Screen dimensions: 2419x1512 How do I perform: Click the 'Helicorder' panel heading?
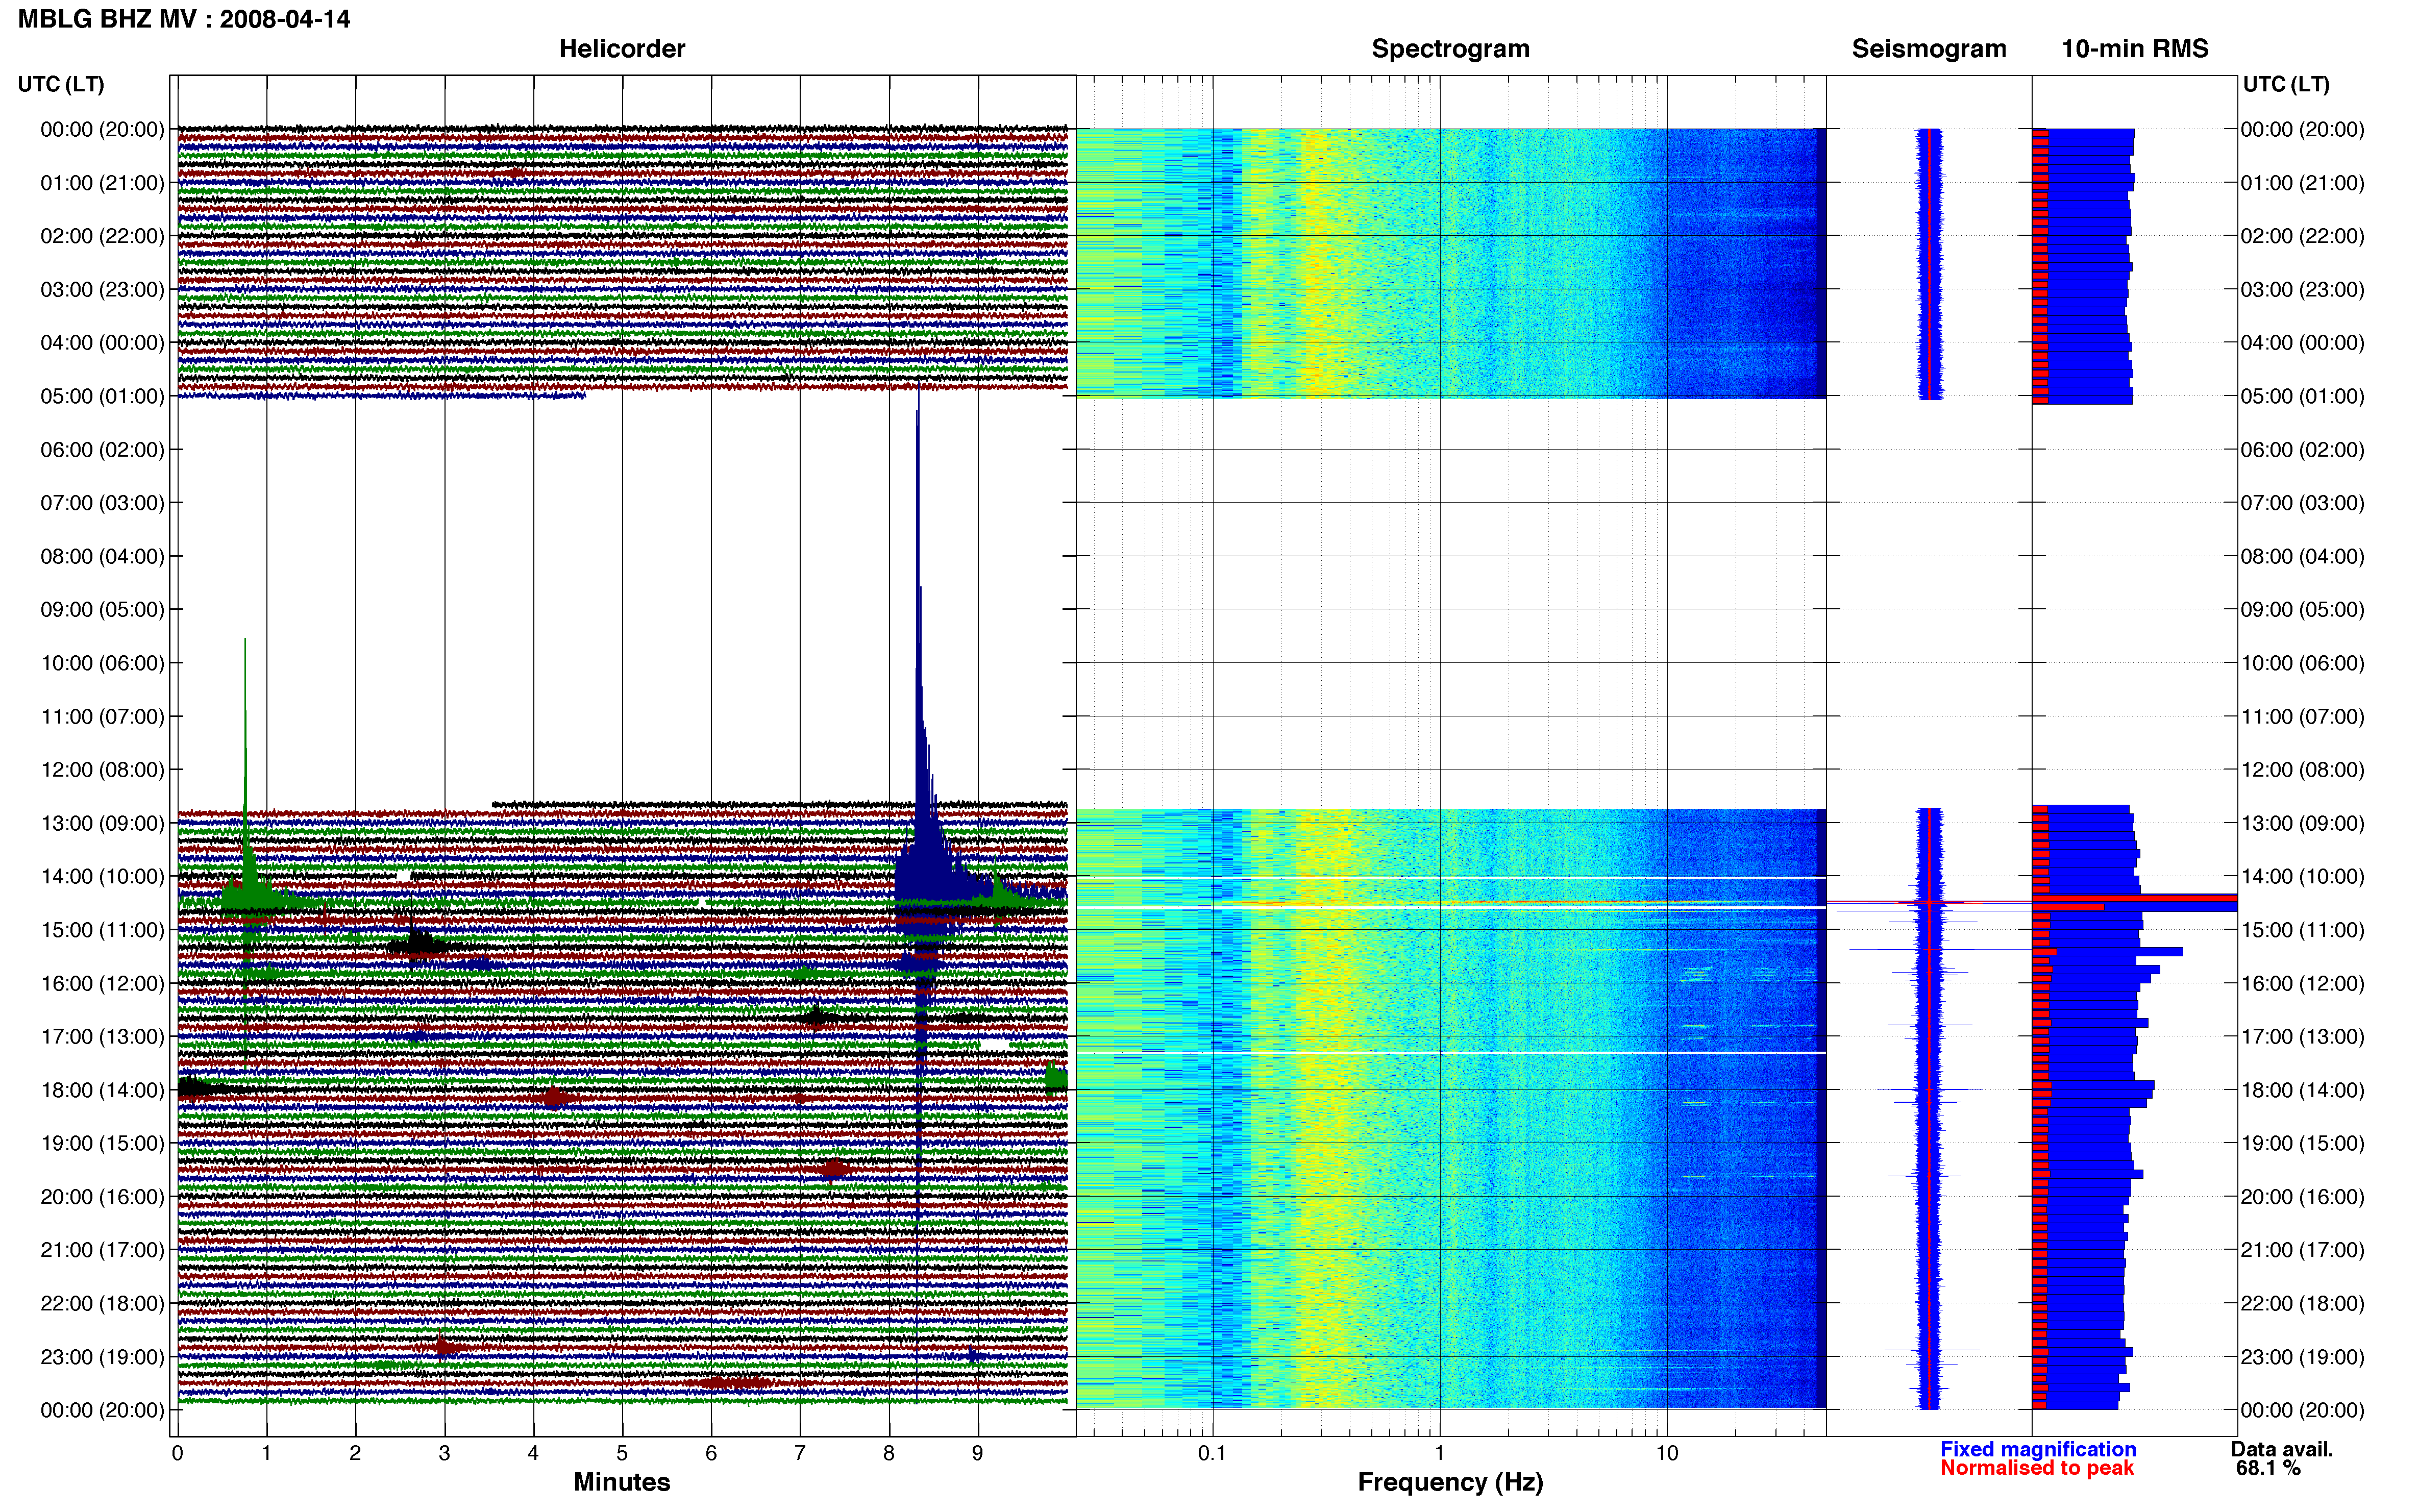pos(622,49)
